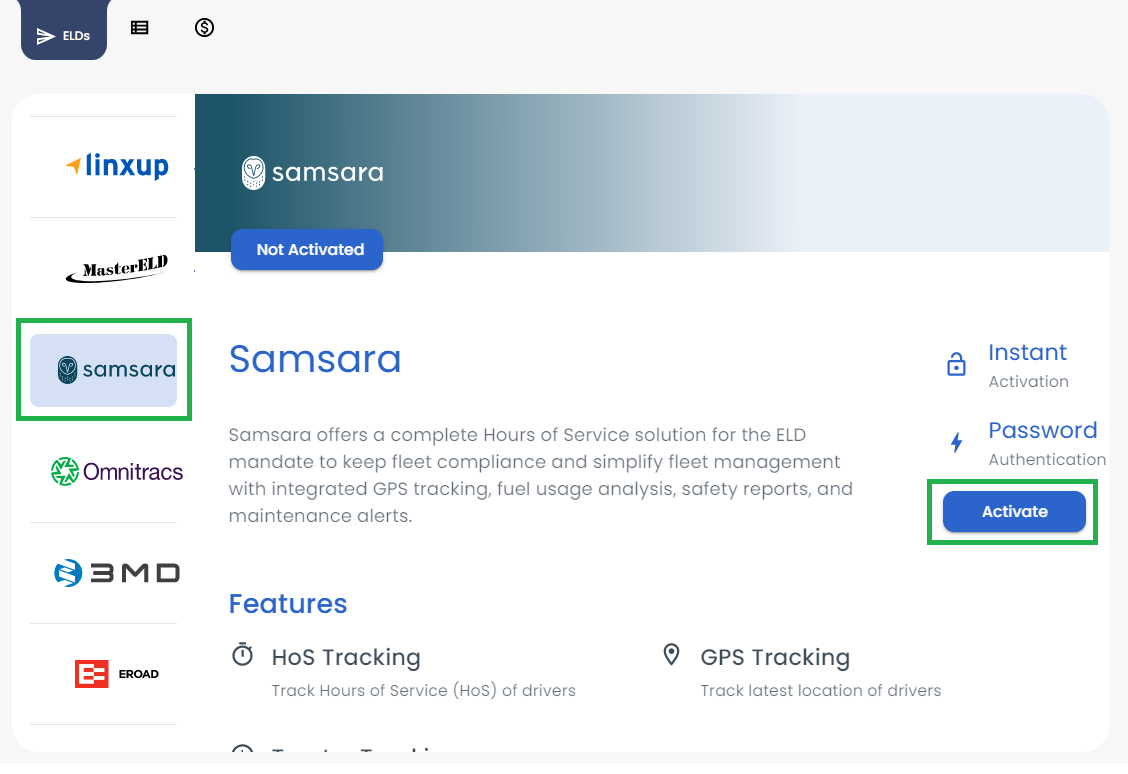Click the HoS Tracking stopwatch icon

242,655
